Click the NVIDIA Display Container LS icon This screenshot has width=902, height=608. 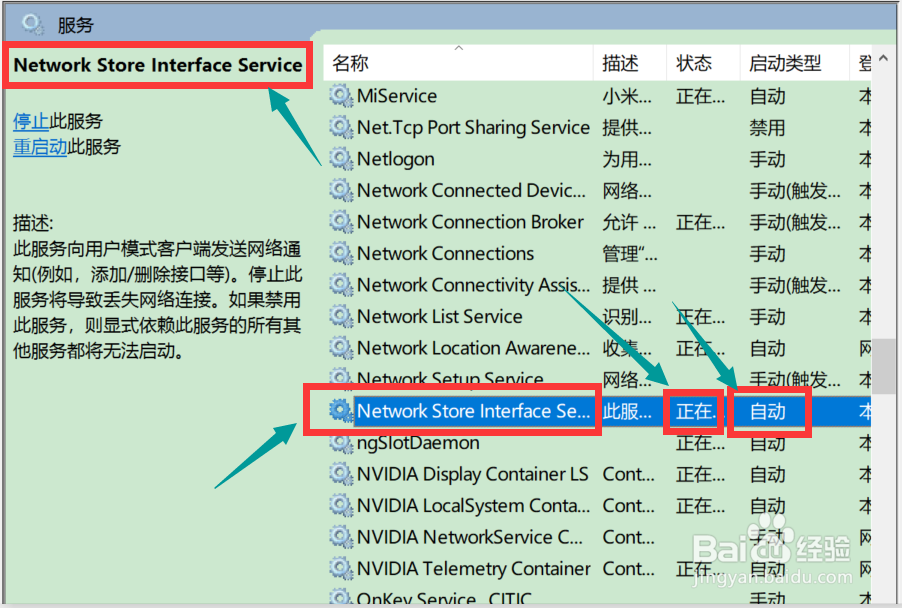click(x=340, y=474)
